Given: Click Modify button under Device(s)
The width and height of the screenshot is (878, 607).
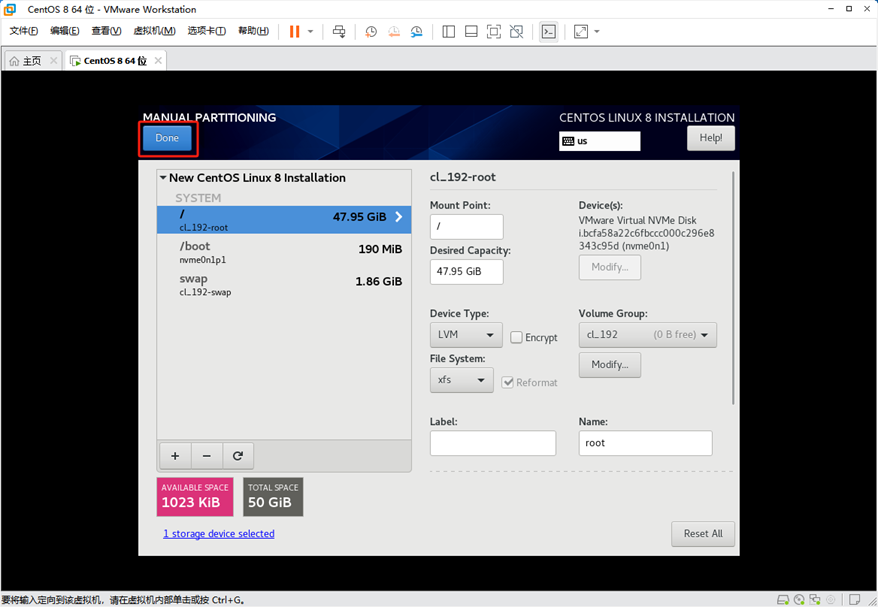Looking at the screenshot, I should point(610,267).
